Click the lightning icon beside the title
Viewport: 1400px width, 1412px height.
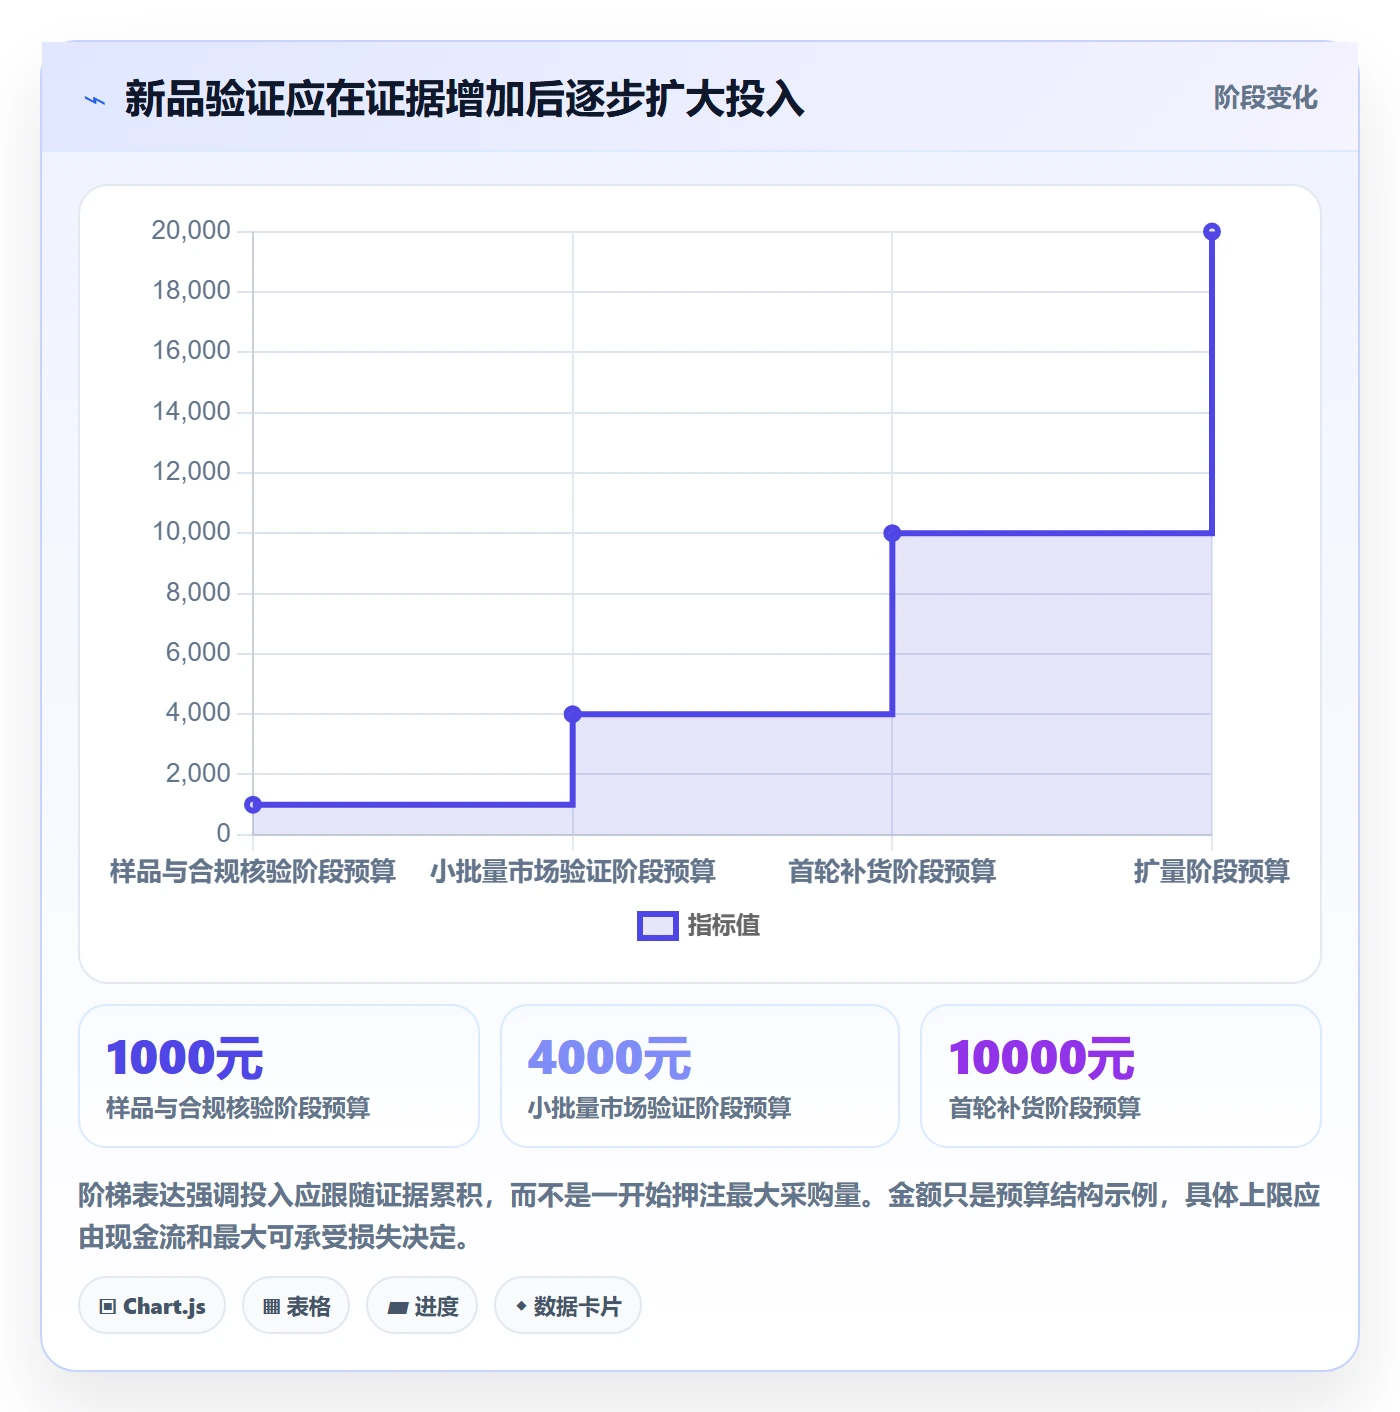point(95,100)
